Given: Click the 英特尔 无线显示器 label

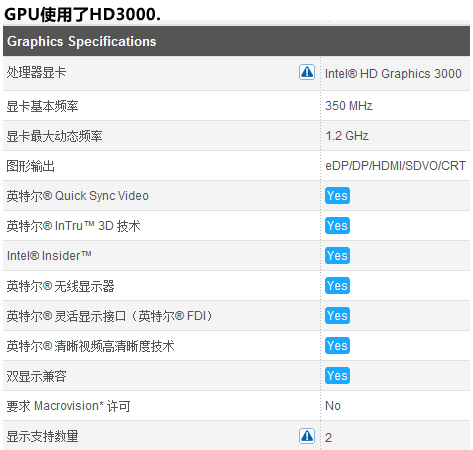Looking at the screenshot, I should coord(60,286).
